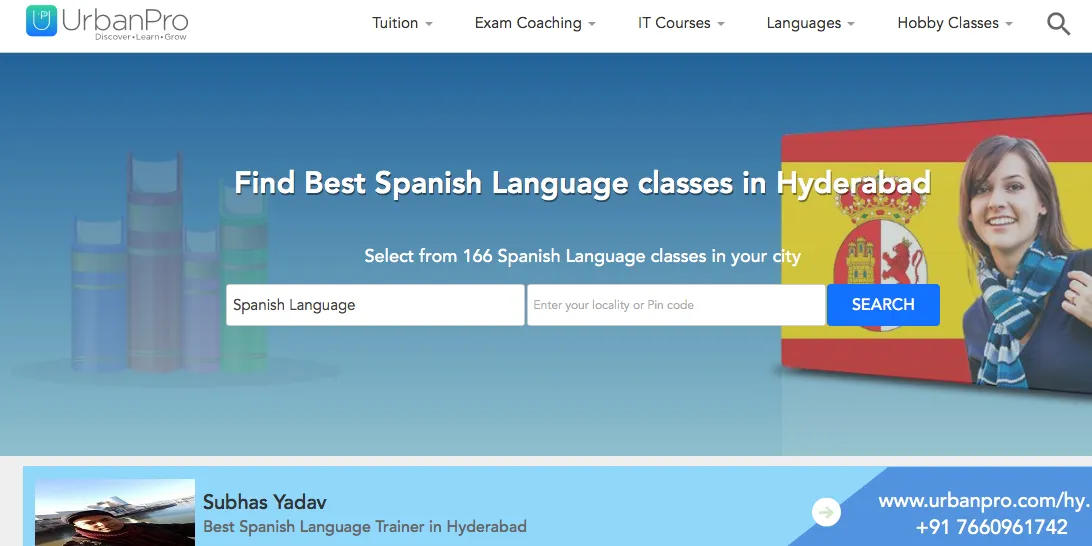Open the UrbanPro logo home link
The width and height of the screenshot is (1092, 546).
tap(107, 22)
